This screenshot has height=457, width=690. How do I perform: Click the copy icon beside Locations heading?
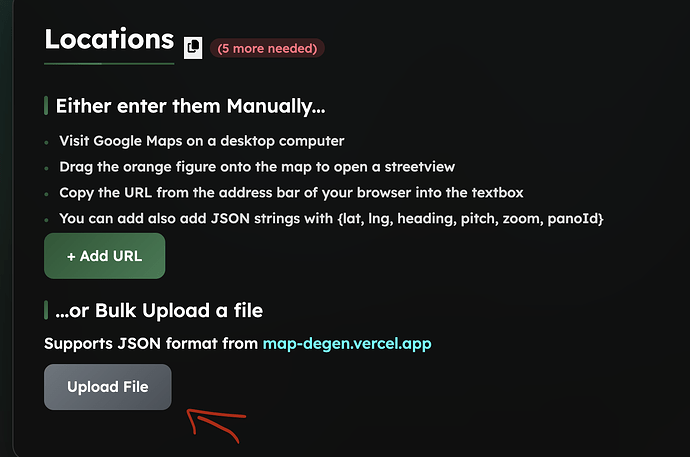pos(193,48)
